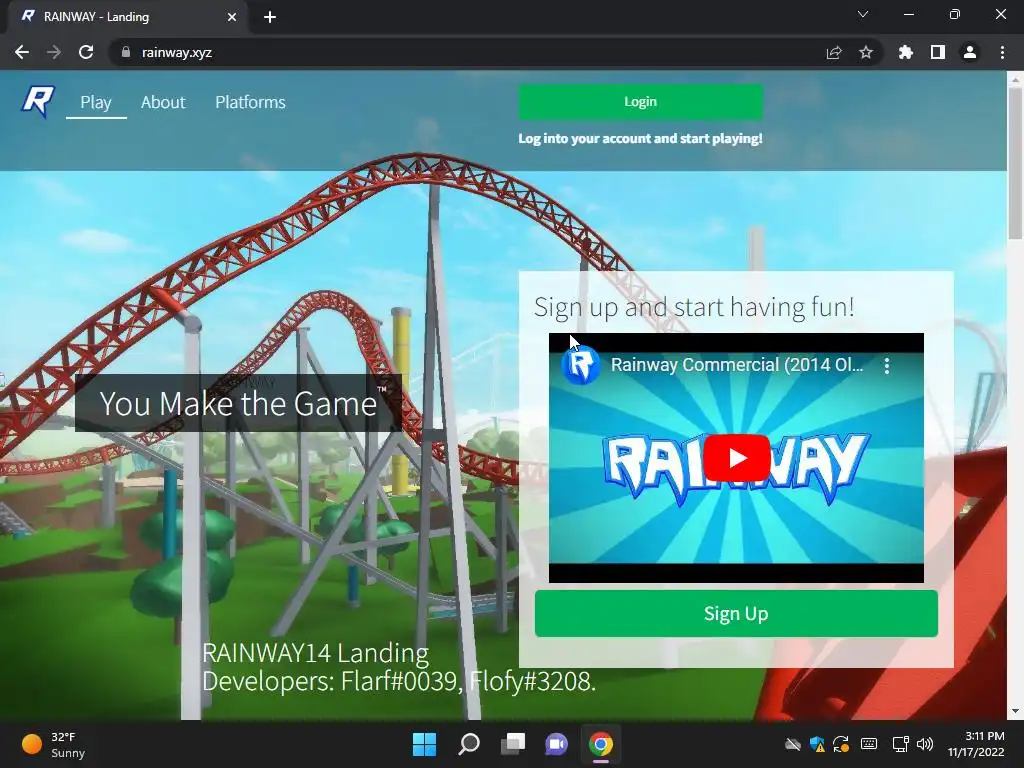Click the padlock site info icon
This screenshot has height=768, width=1024.
pyautogui.click(x=125, y=52)
